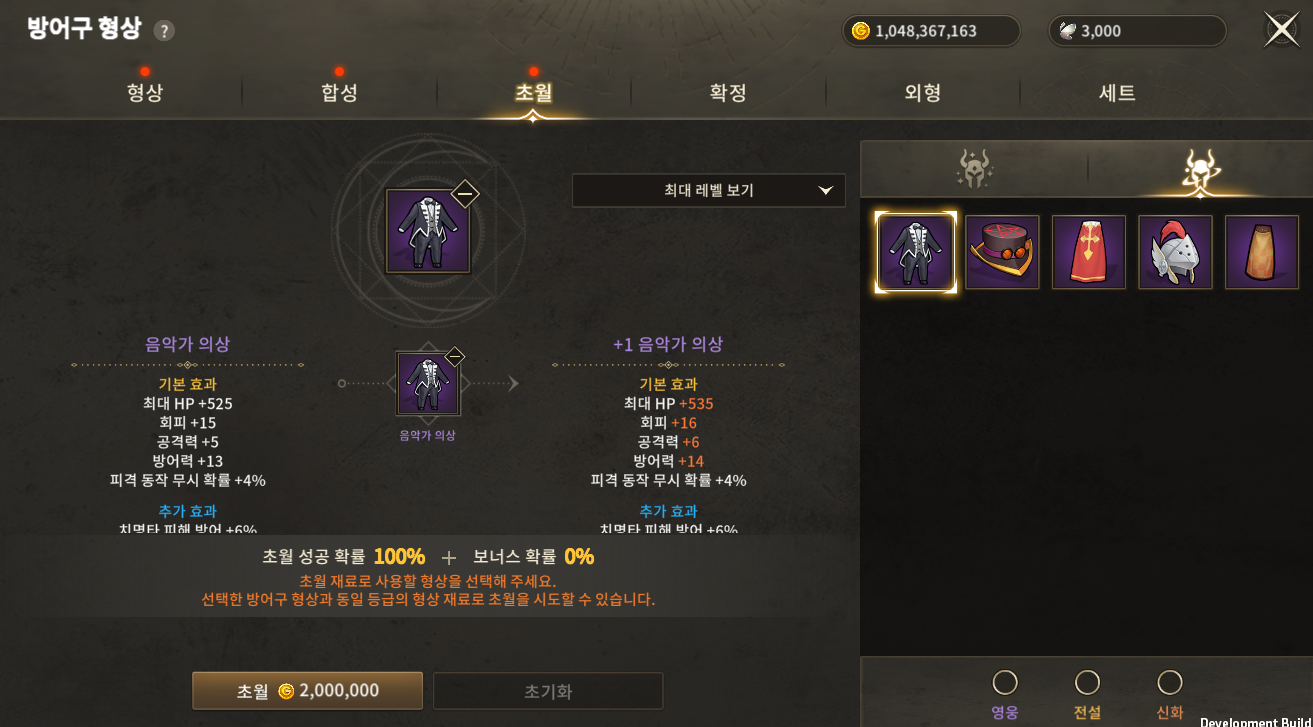Click the 초기화 reset button
The width and height of the screenshot is (1313, 727).
coord(548,691)
